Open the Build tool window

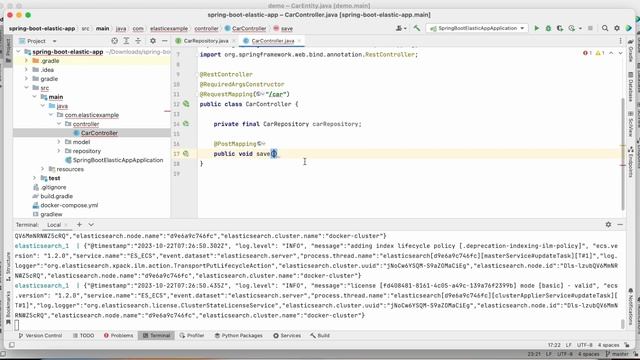click(320, 336)
